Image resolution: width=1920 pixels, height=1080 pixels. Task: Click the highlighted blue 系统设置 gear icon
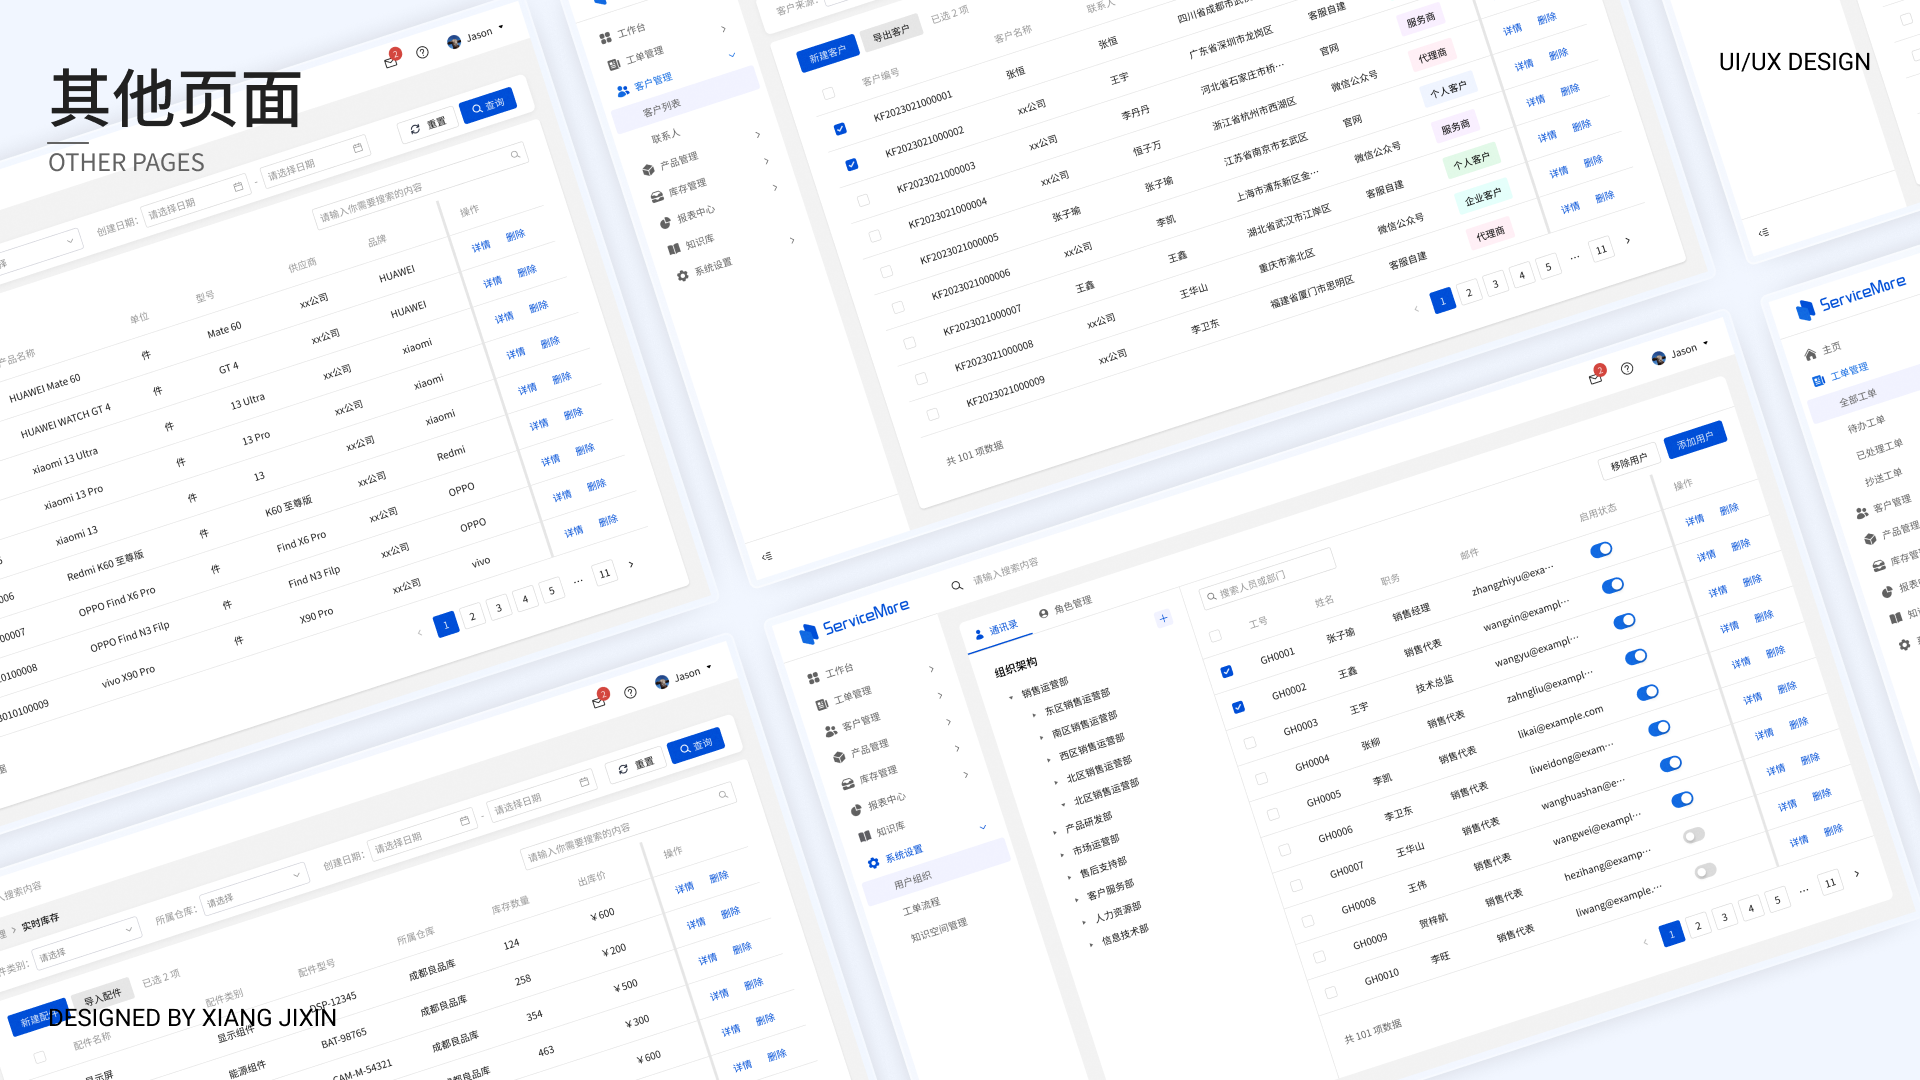873,863
